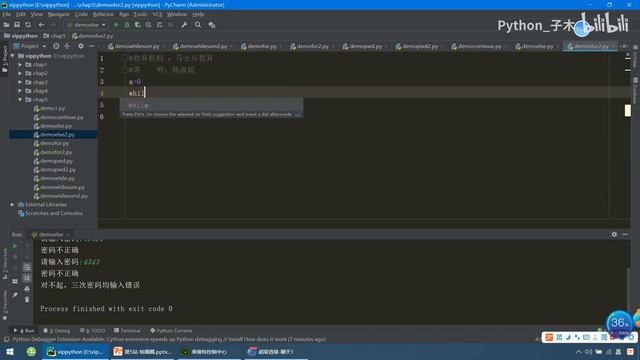Open the Python Console tab

pyautogui.click(x=171, y=331)
